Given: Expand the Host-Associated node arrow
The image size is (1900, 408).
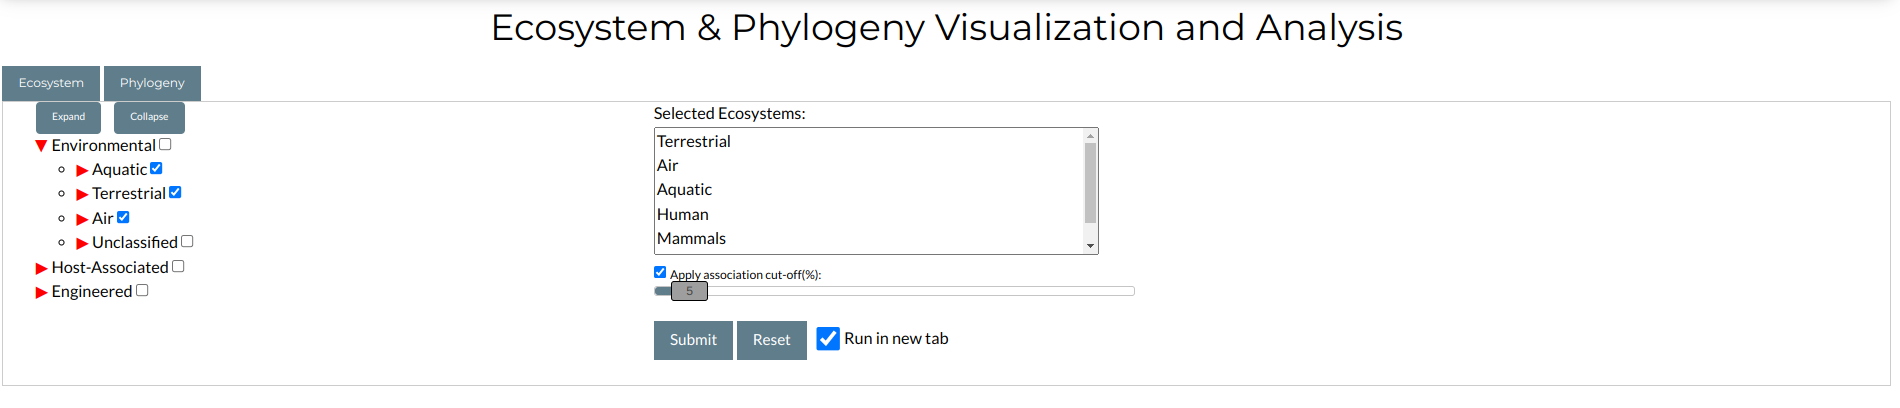Looking at the screenshot, I should coord(41,268).
